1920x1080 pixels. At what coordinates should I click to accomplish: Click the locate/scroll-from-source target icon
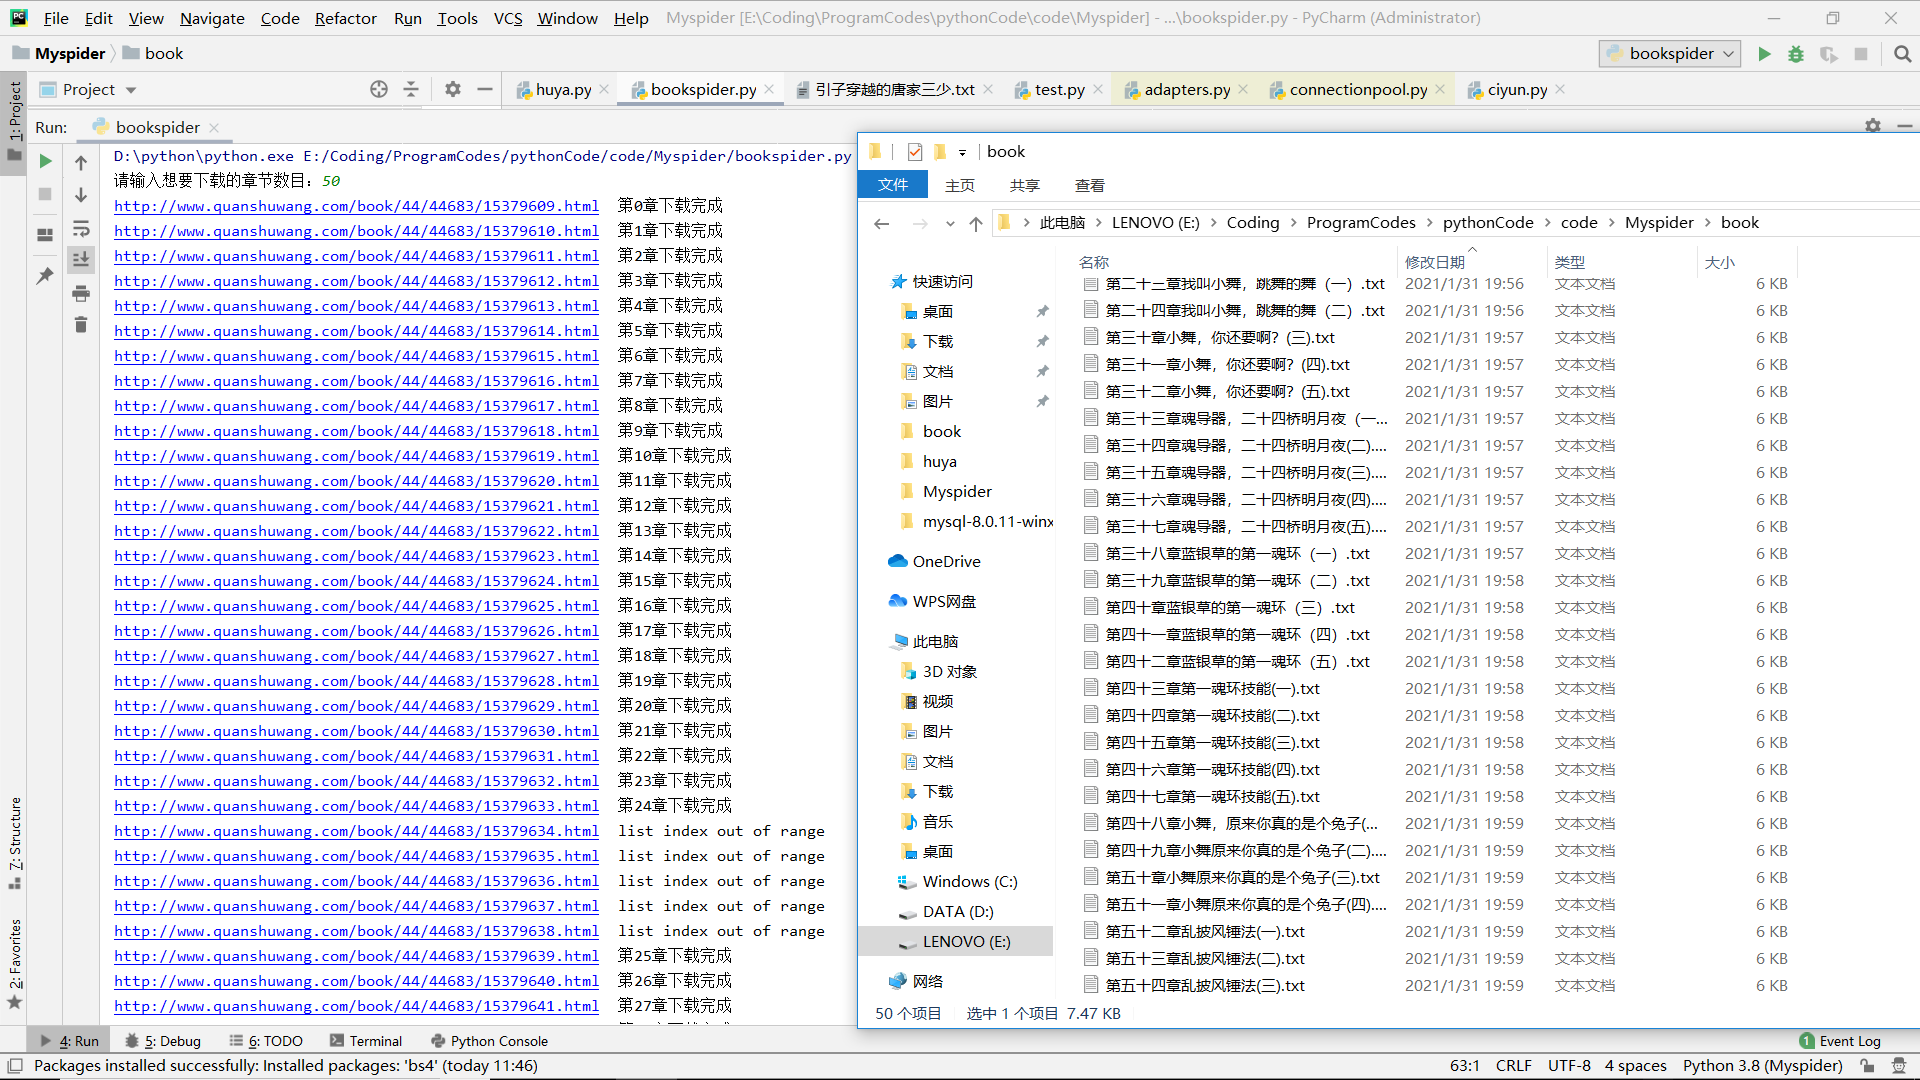(379, 89)
